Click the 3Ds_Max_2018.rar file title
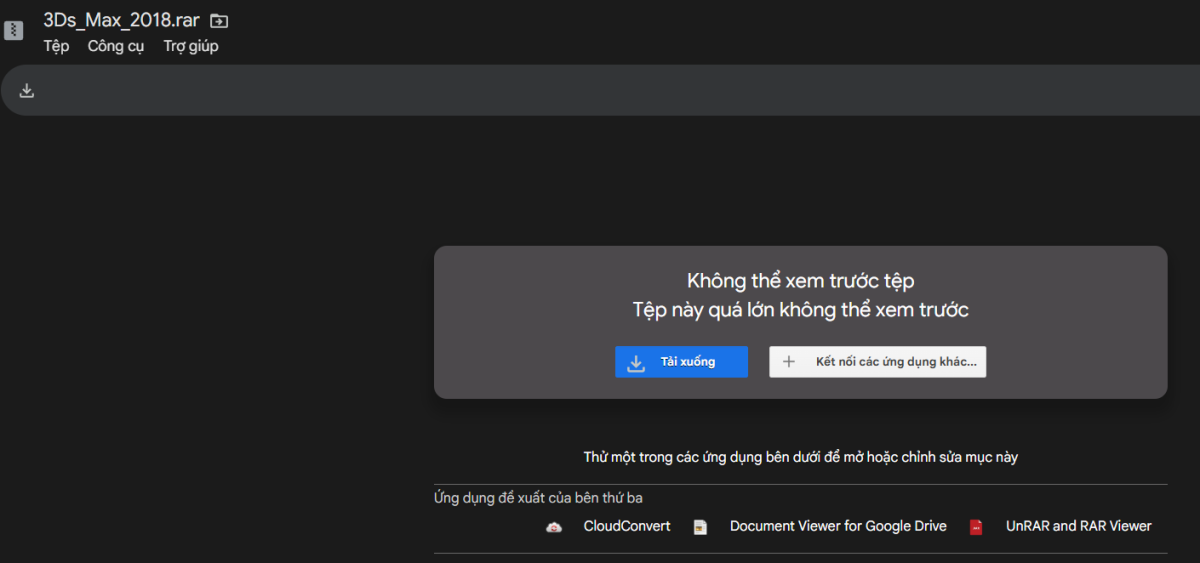This screenshot has height=563, width=1200. point(121,20)
